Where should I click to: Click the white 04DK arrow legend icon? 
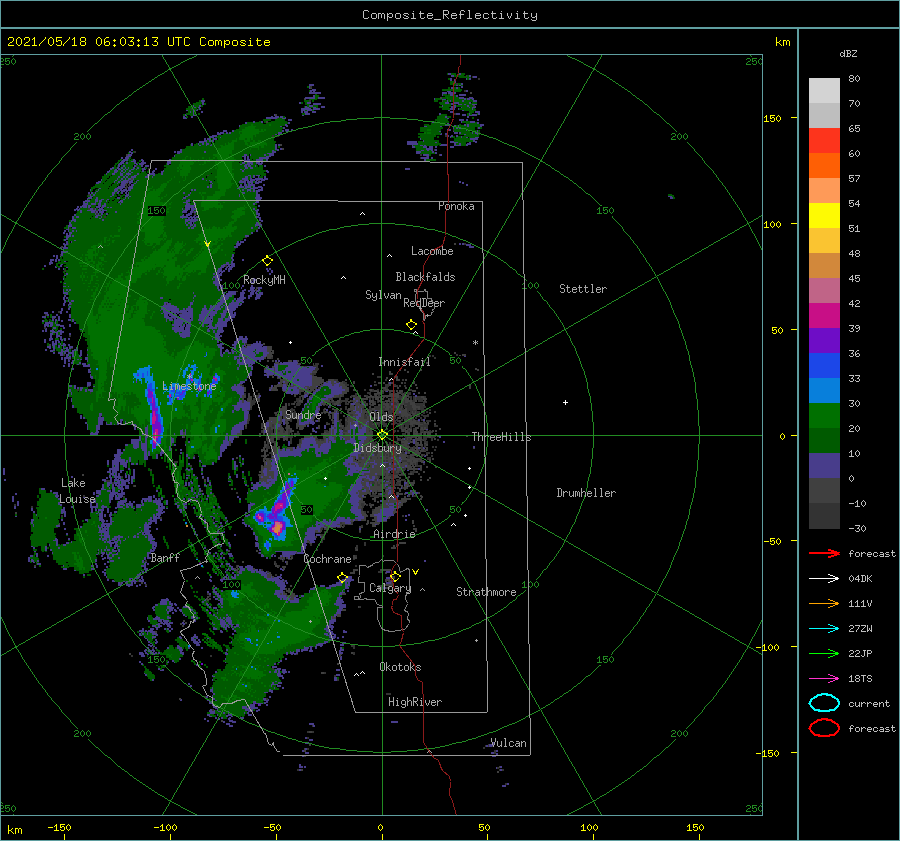click(x=824, y=579)
